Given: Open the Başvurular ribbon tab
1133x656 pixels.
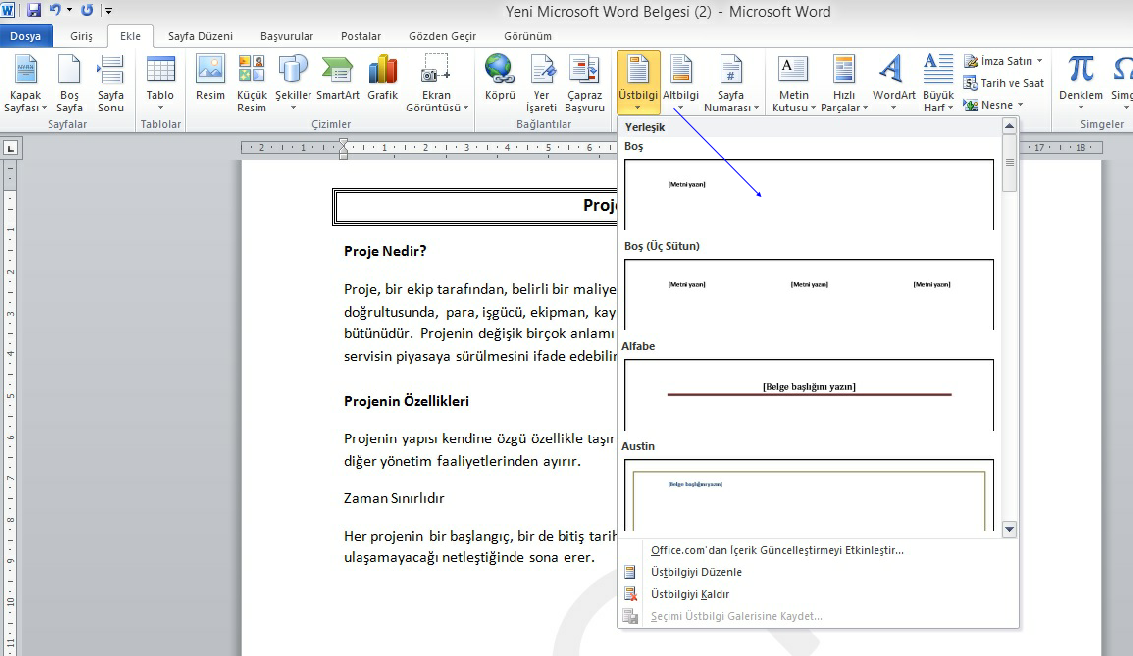Looking at the screenshot, I should tap(286, 36).
